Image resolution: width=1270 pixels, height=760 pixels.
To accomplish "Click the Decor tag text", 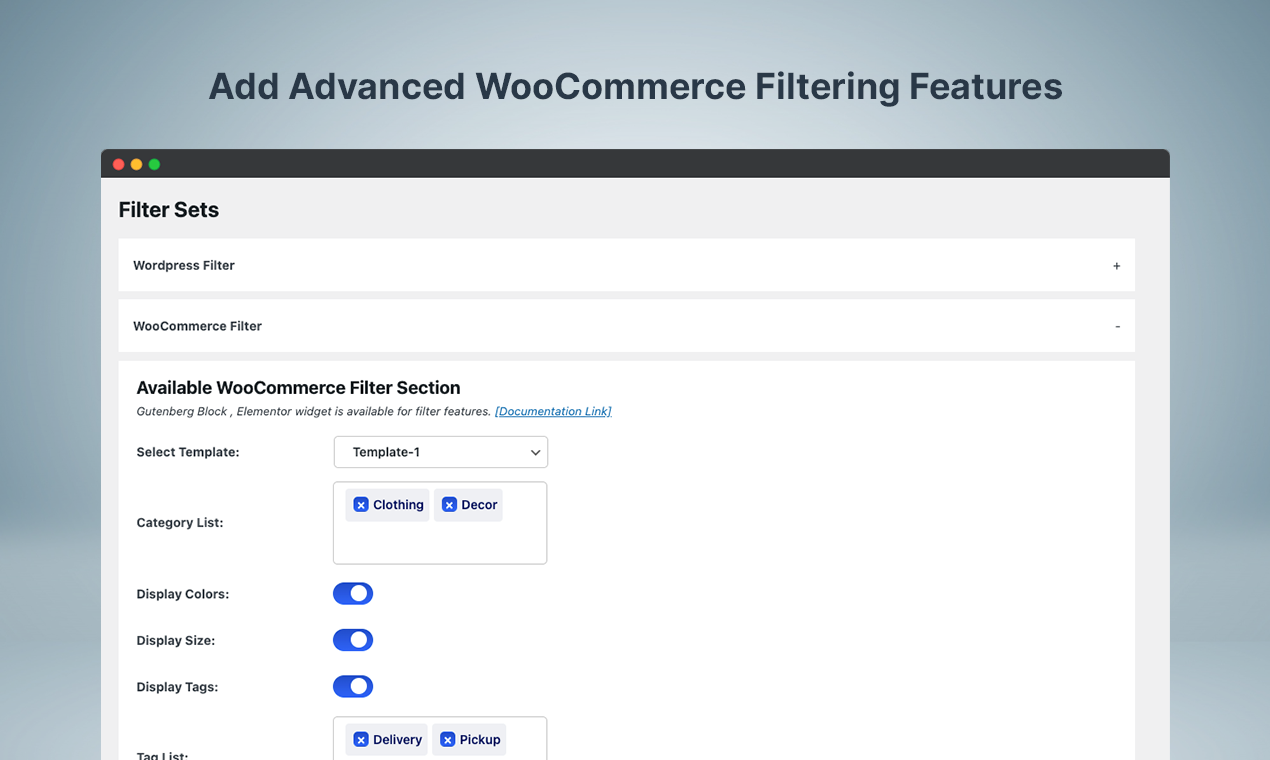I will click(x=479, y=505).
